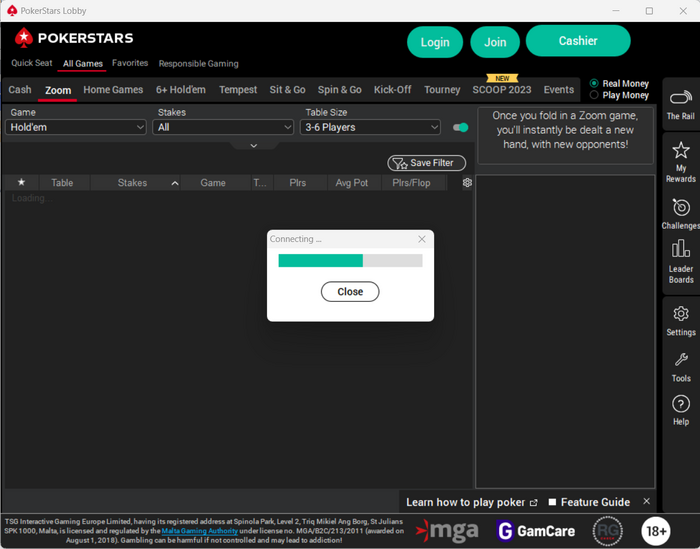Expand additional filters chevron
The height and width of the screenshot is (549, 700).
coord(254,146)
